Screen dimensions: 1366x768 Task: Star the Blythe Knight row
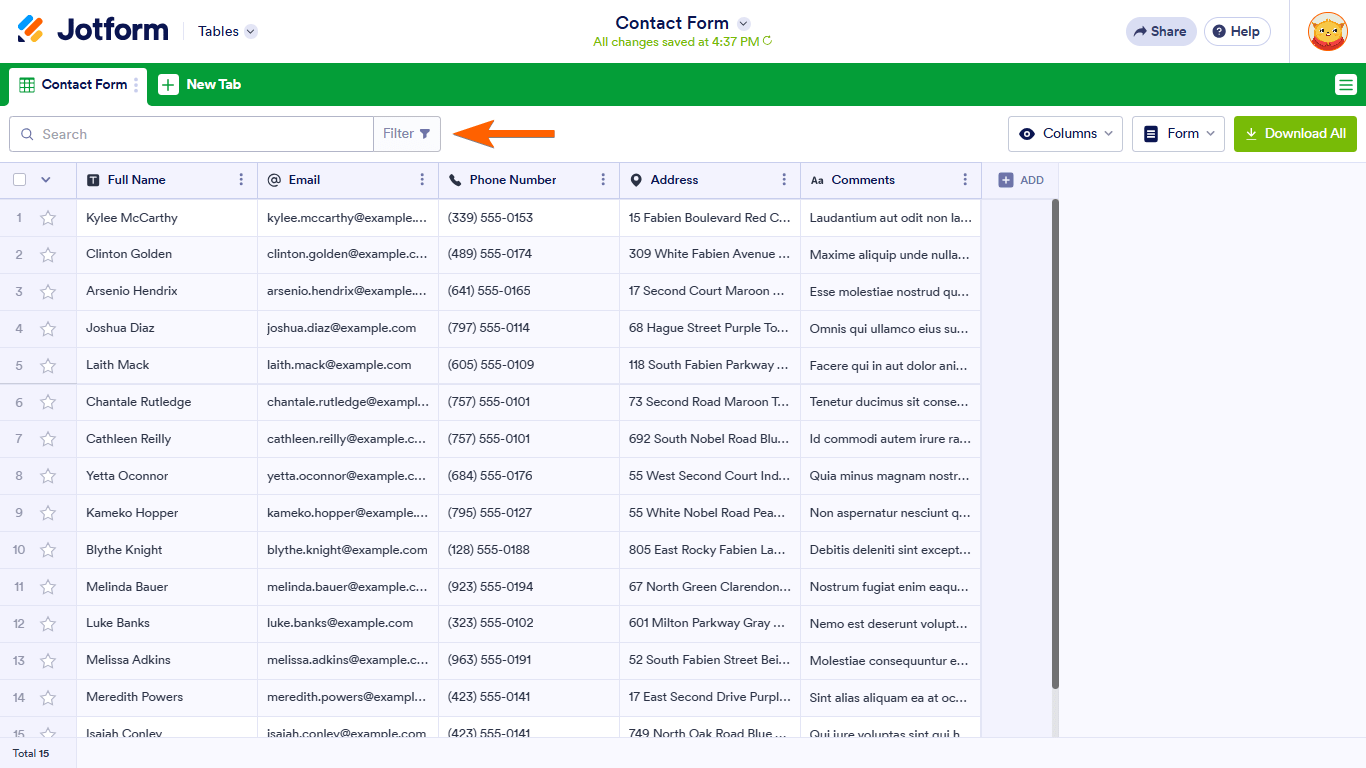click(48, 550)
